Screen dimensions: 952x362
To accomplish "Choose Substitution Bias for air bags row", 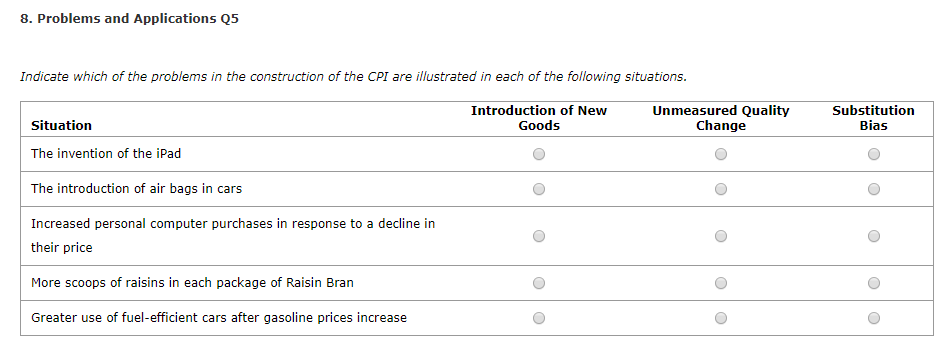I will pyautogui.click(x=874, y=190).
